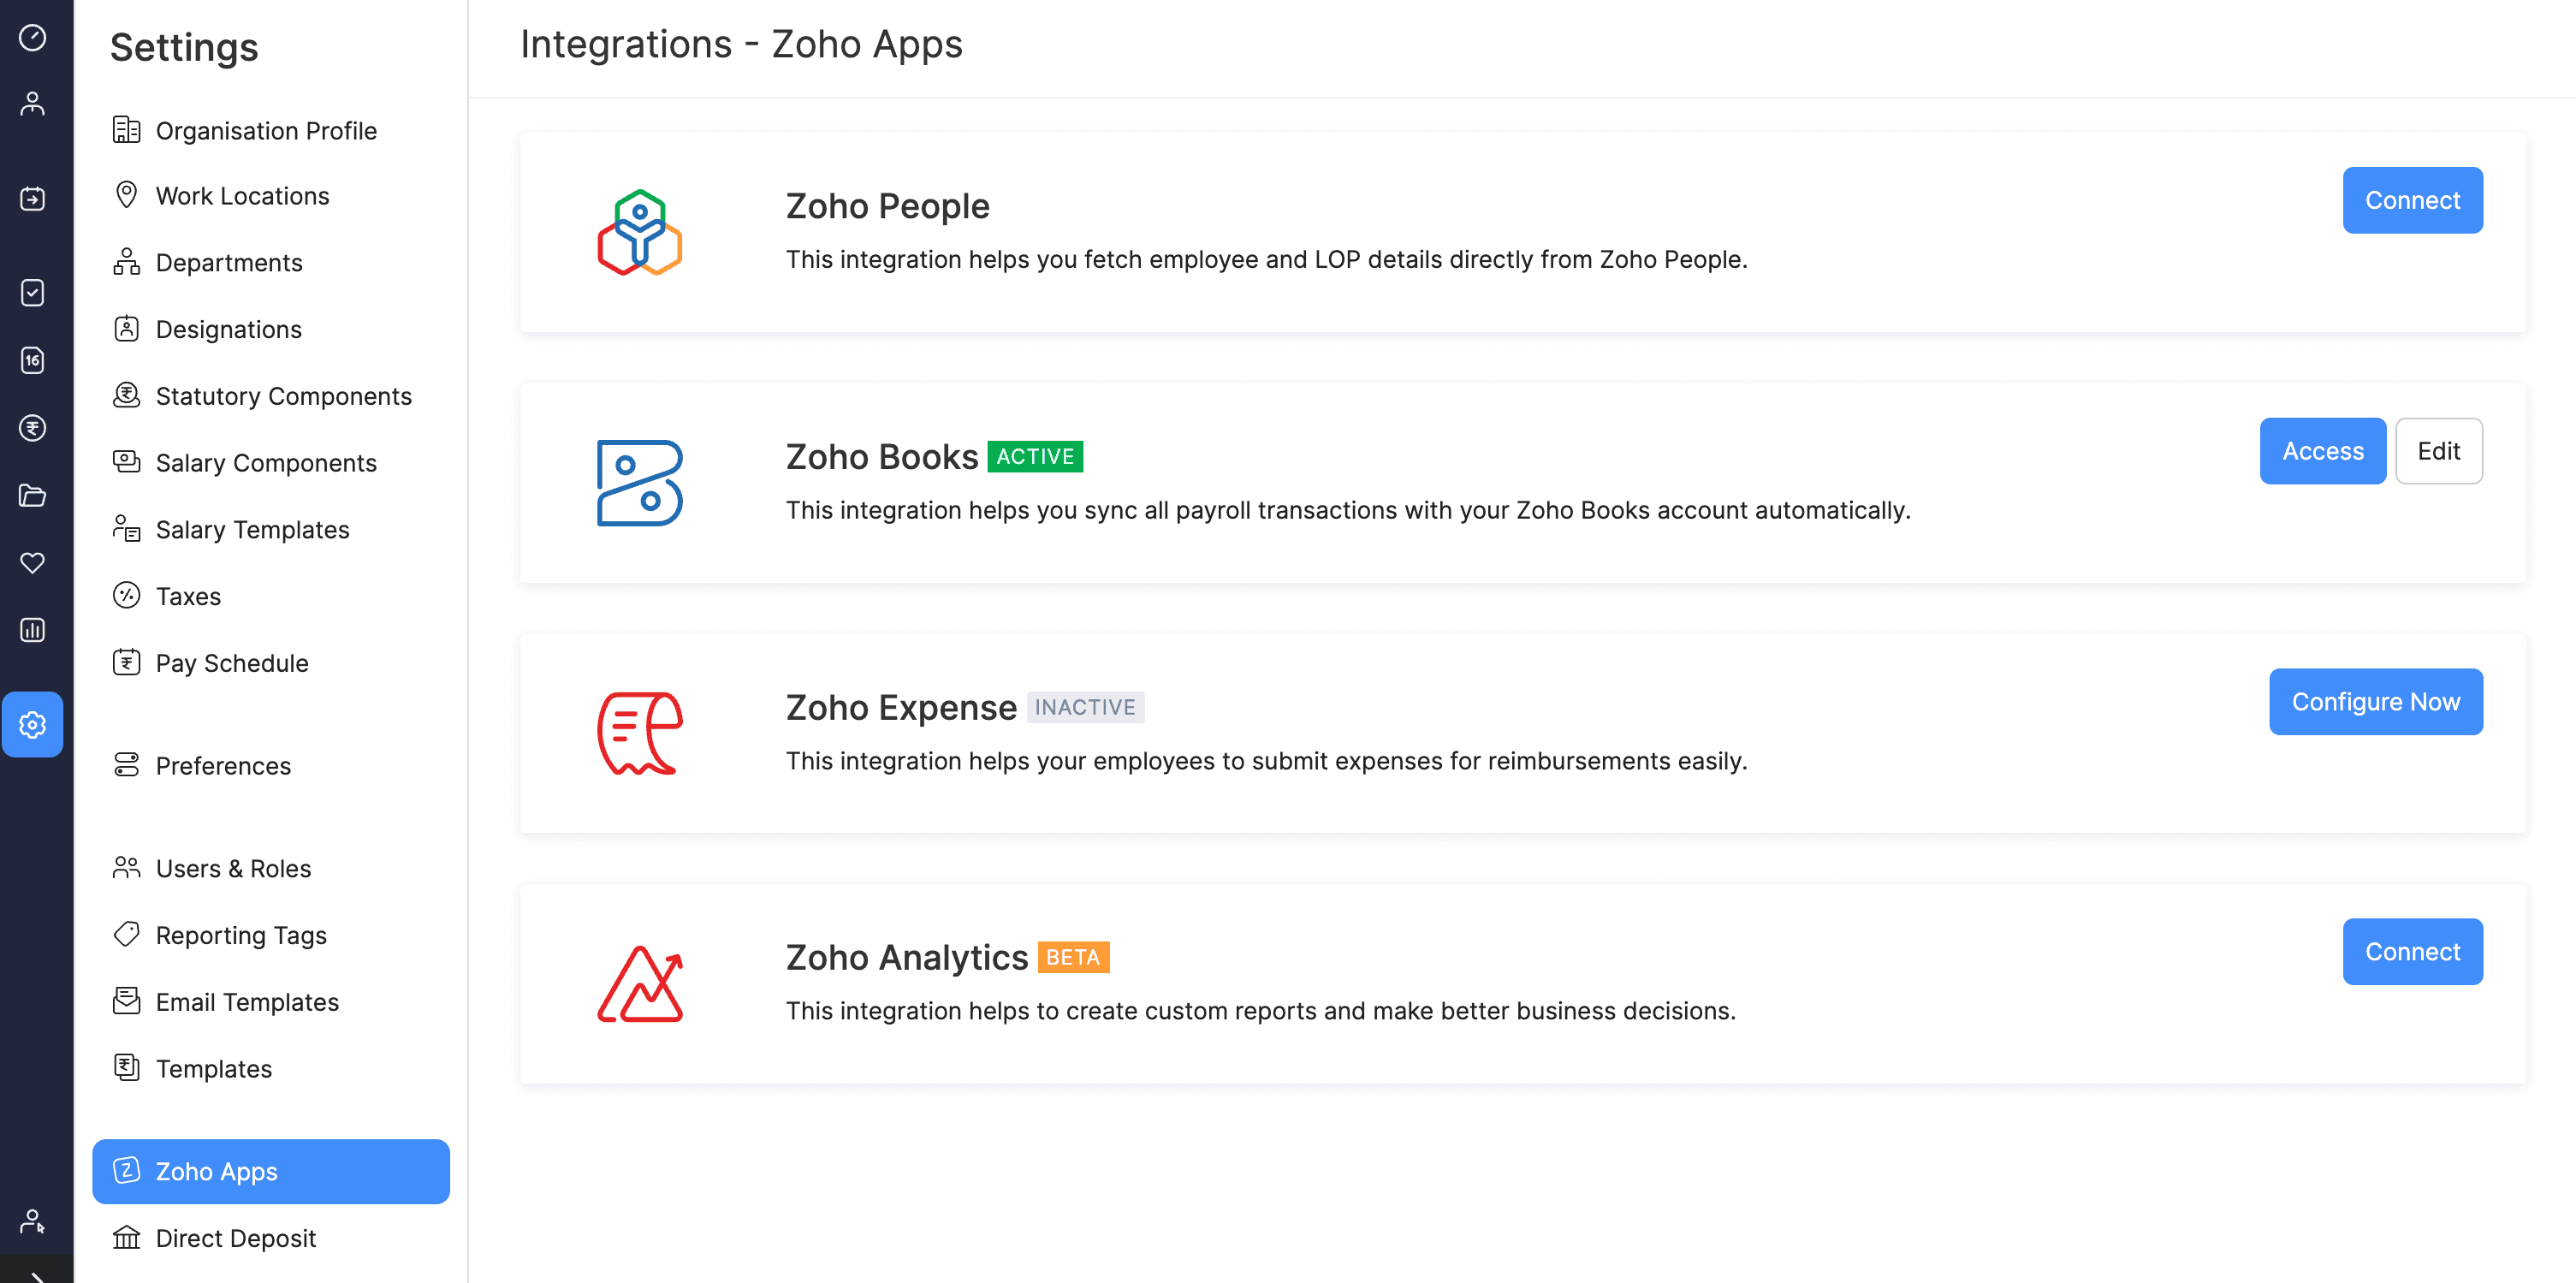Open Reports via the bar chart icon

[x=33, y=630]
